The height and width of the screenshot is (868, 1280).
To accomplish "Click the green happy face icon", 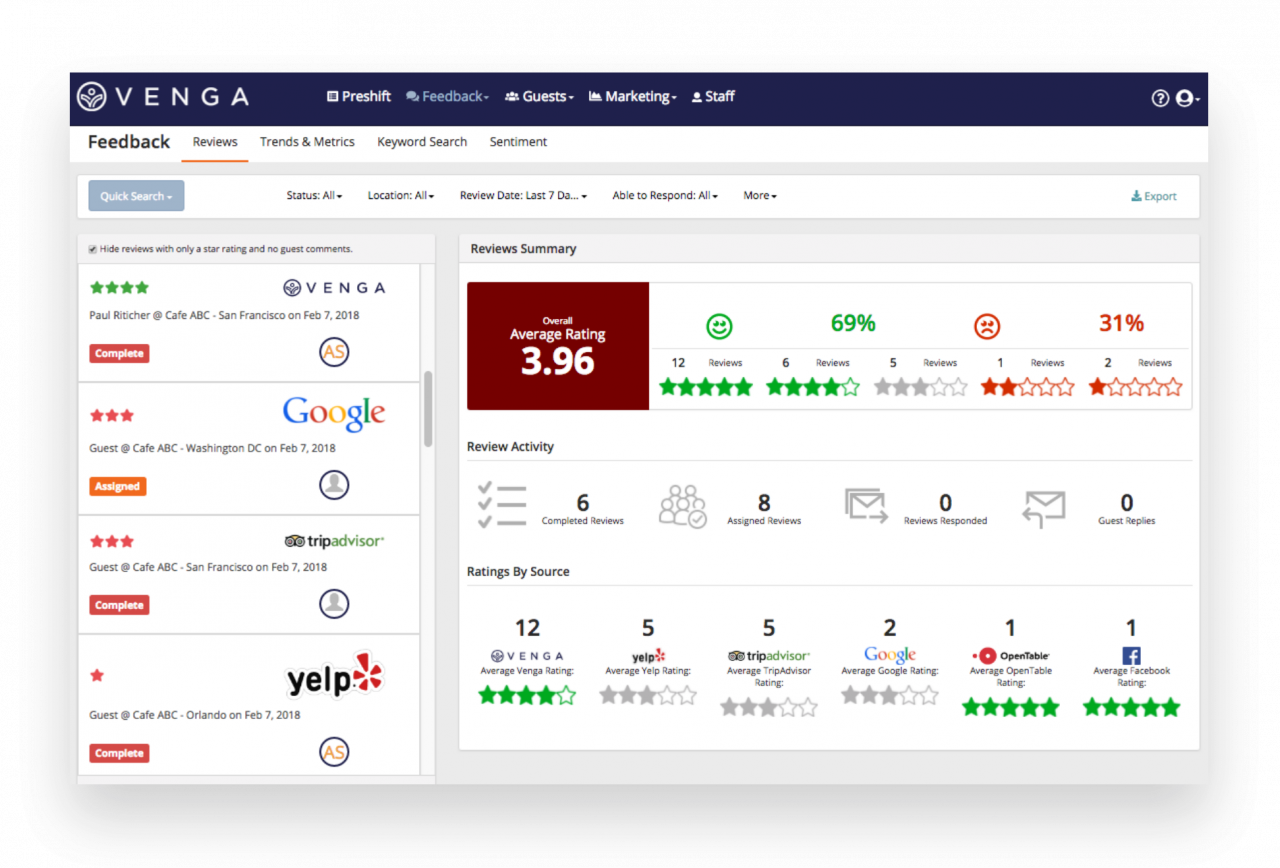I will click(719, 326).
